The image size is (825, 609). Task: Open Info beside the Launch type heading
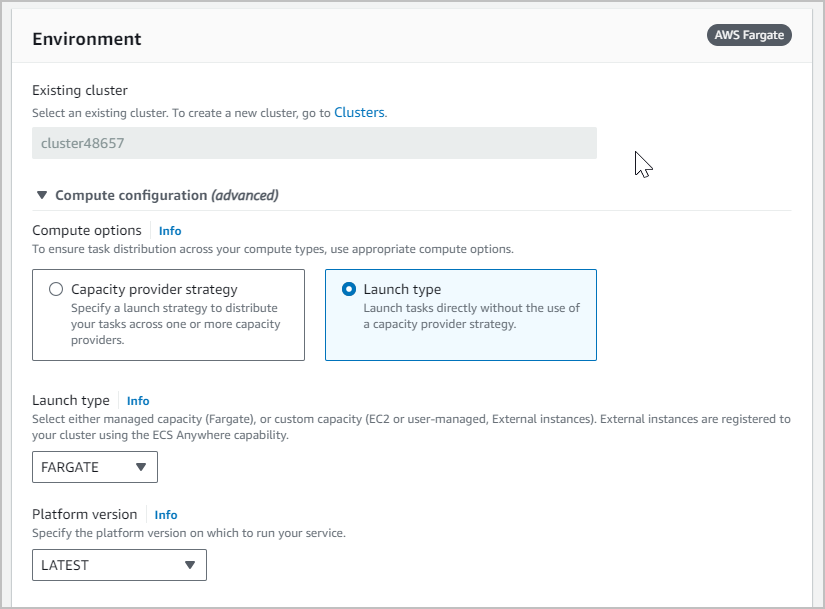pyautogui.click(x=138, y=401)
